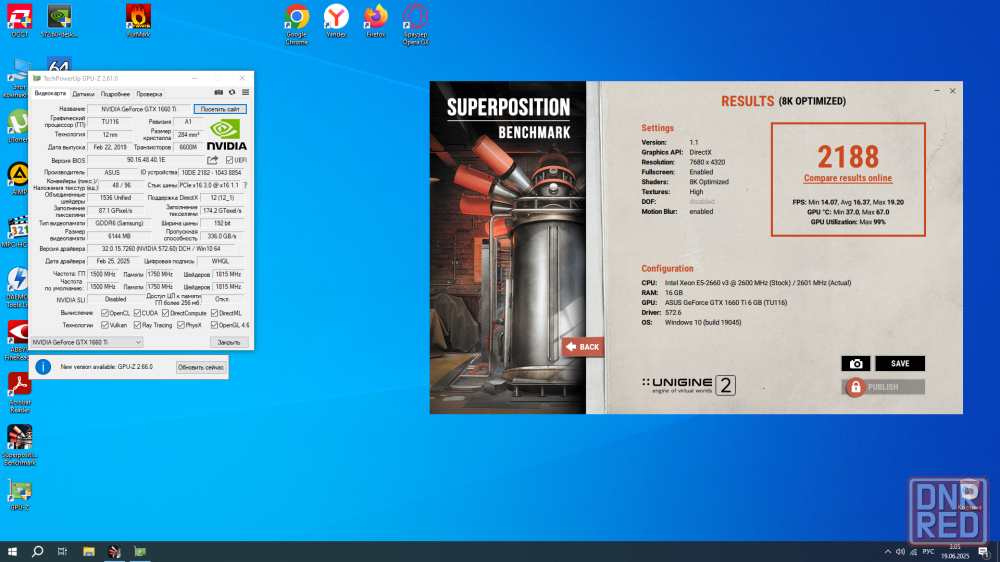Toggle DirectML checkbox

[x=214, y=313]
